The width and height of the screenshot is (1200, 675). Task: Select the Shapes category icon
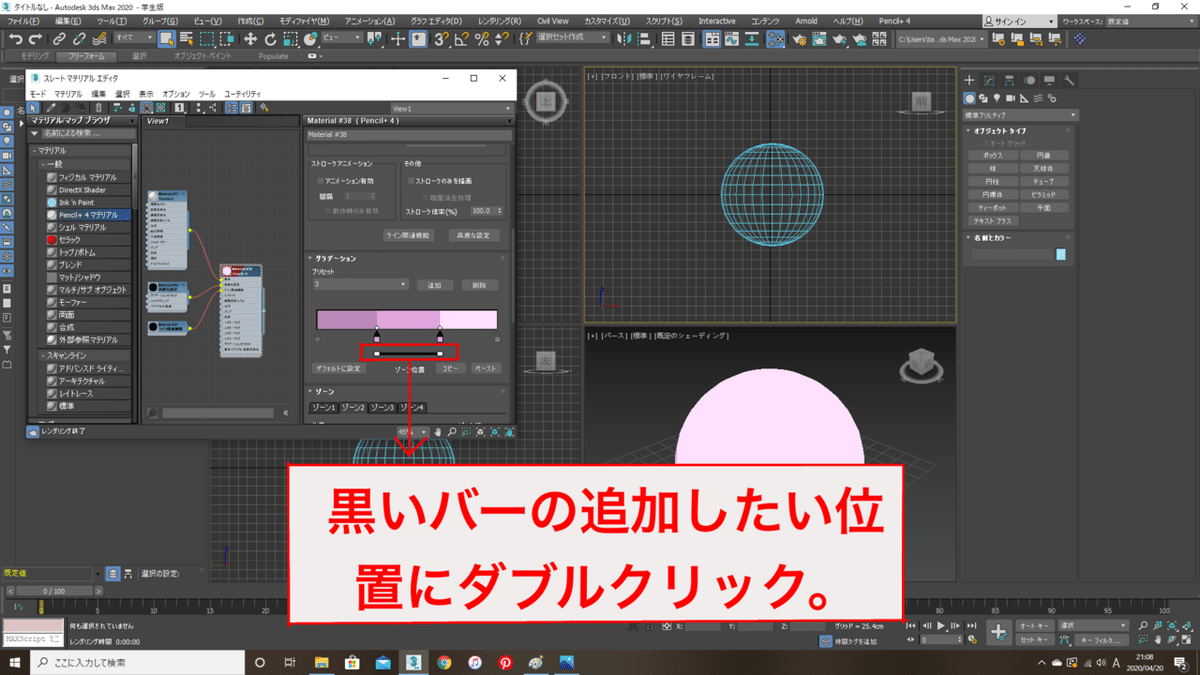[983, 98]
